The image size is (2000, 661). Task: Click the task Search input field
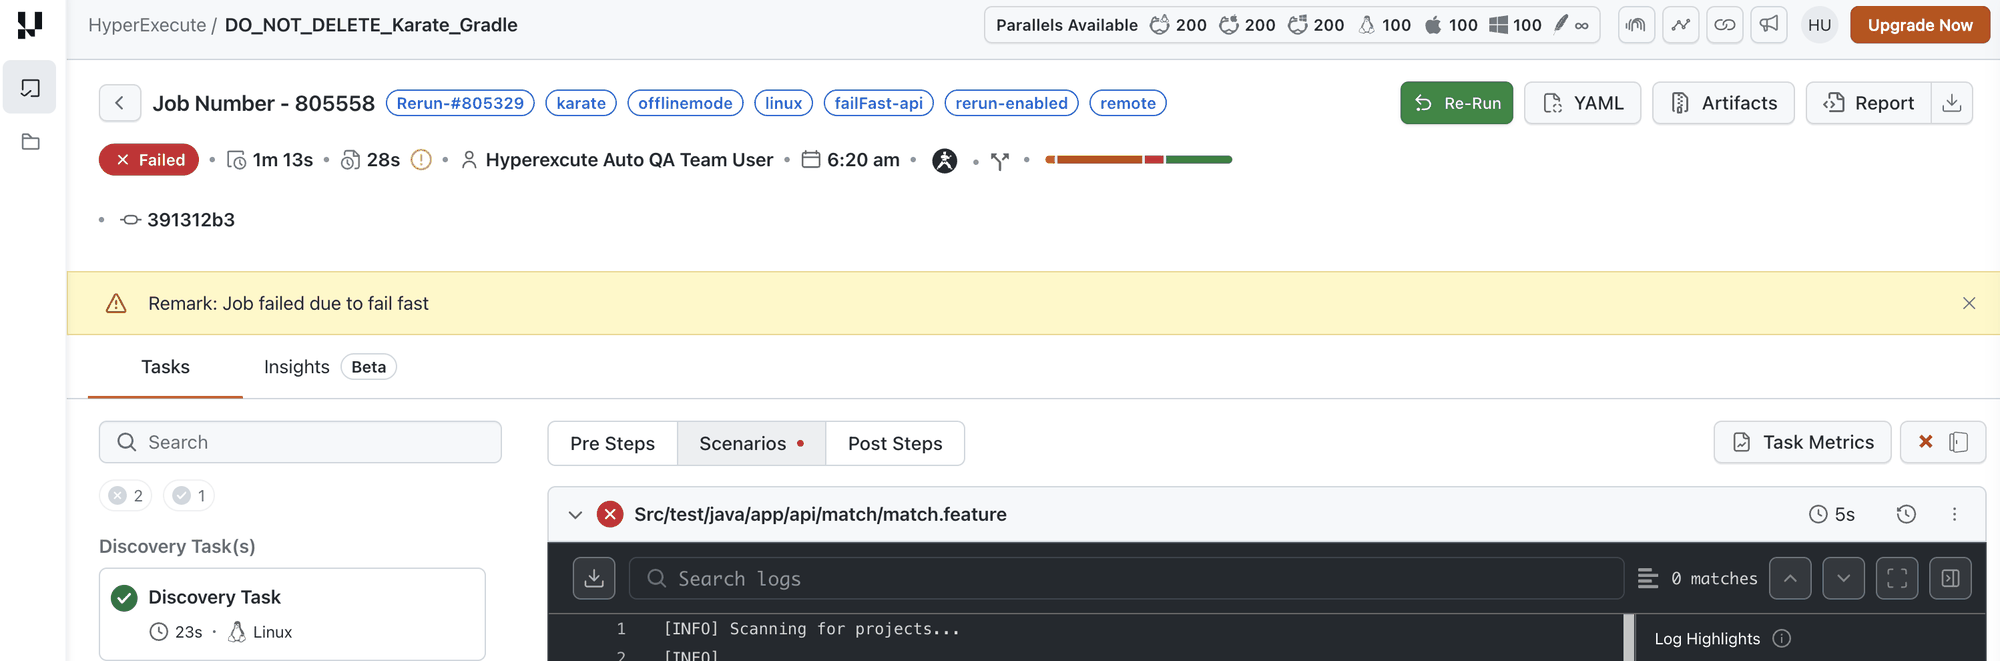tap(300, 442)
